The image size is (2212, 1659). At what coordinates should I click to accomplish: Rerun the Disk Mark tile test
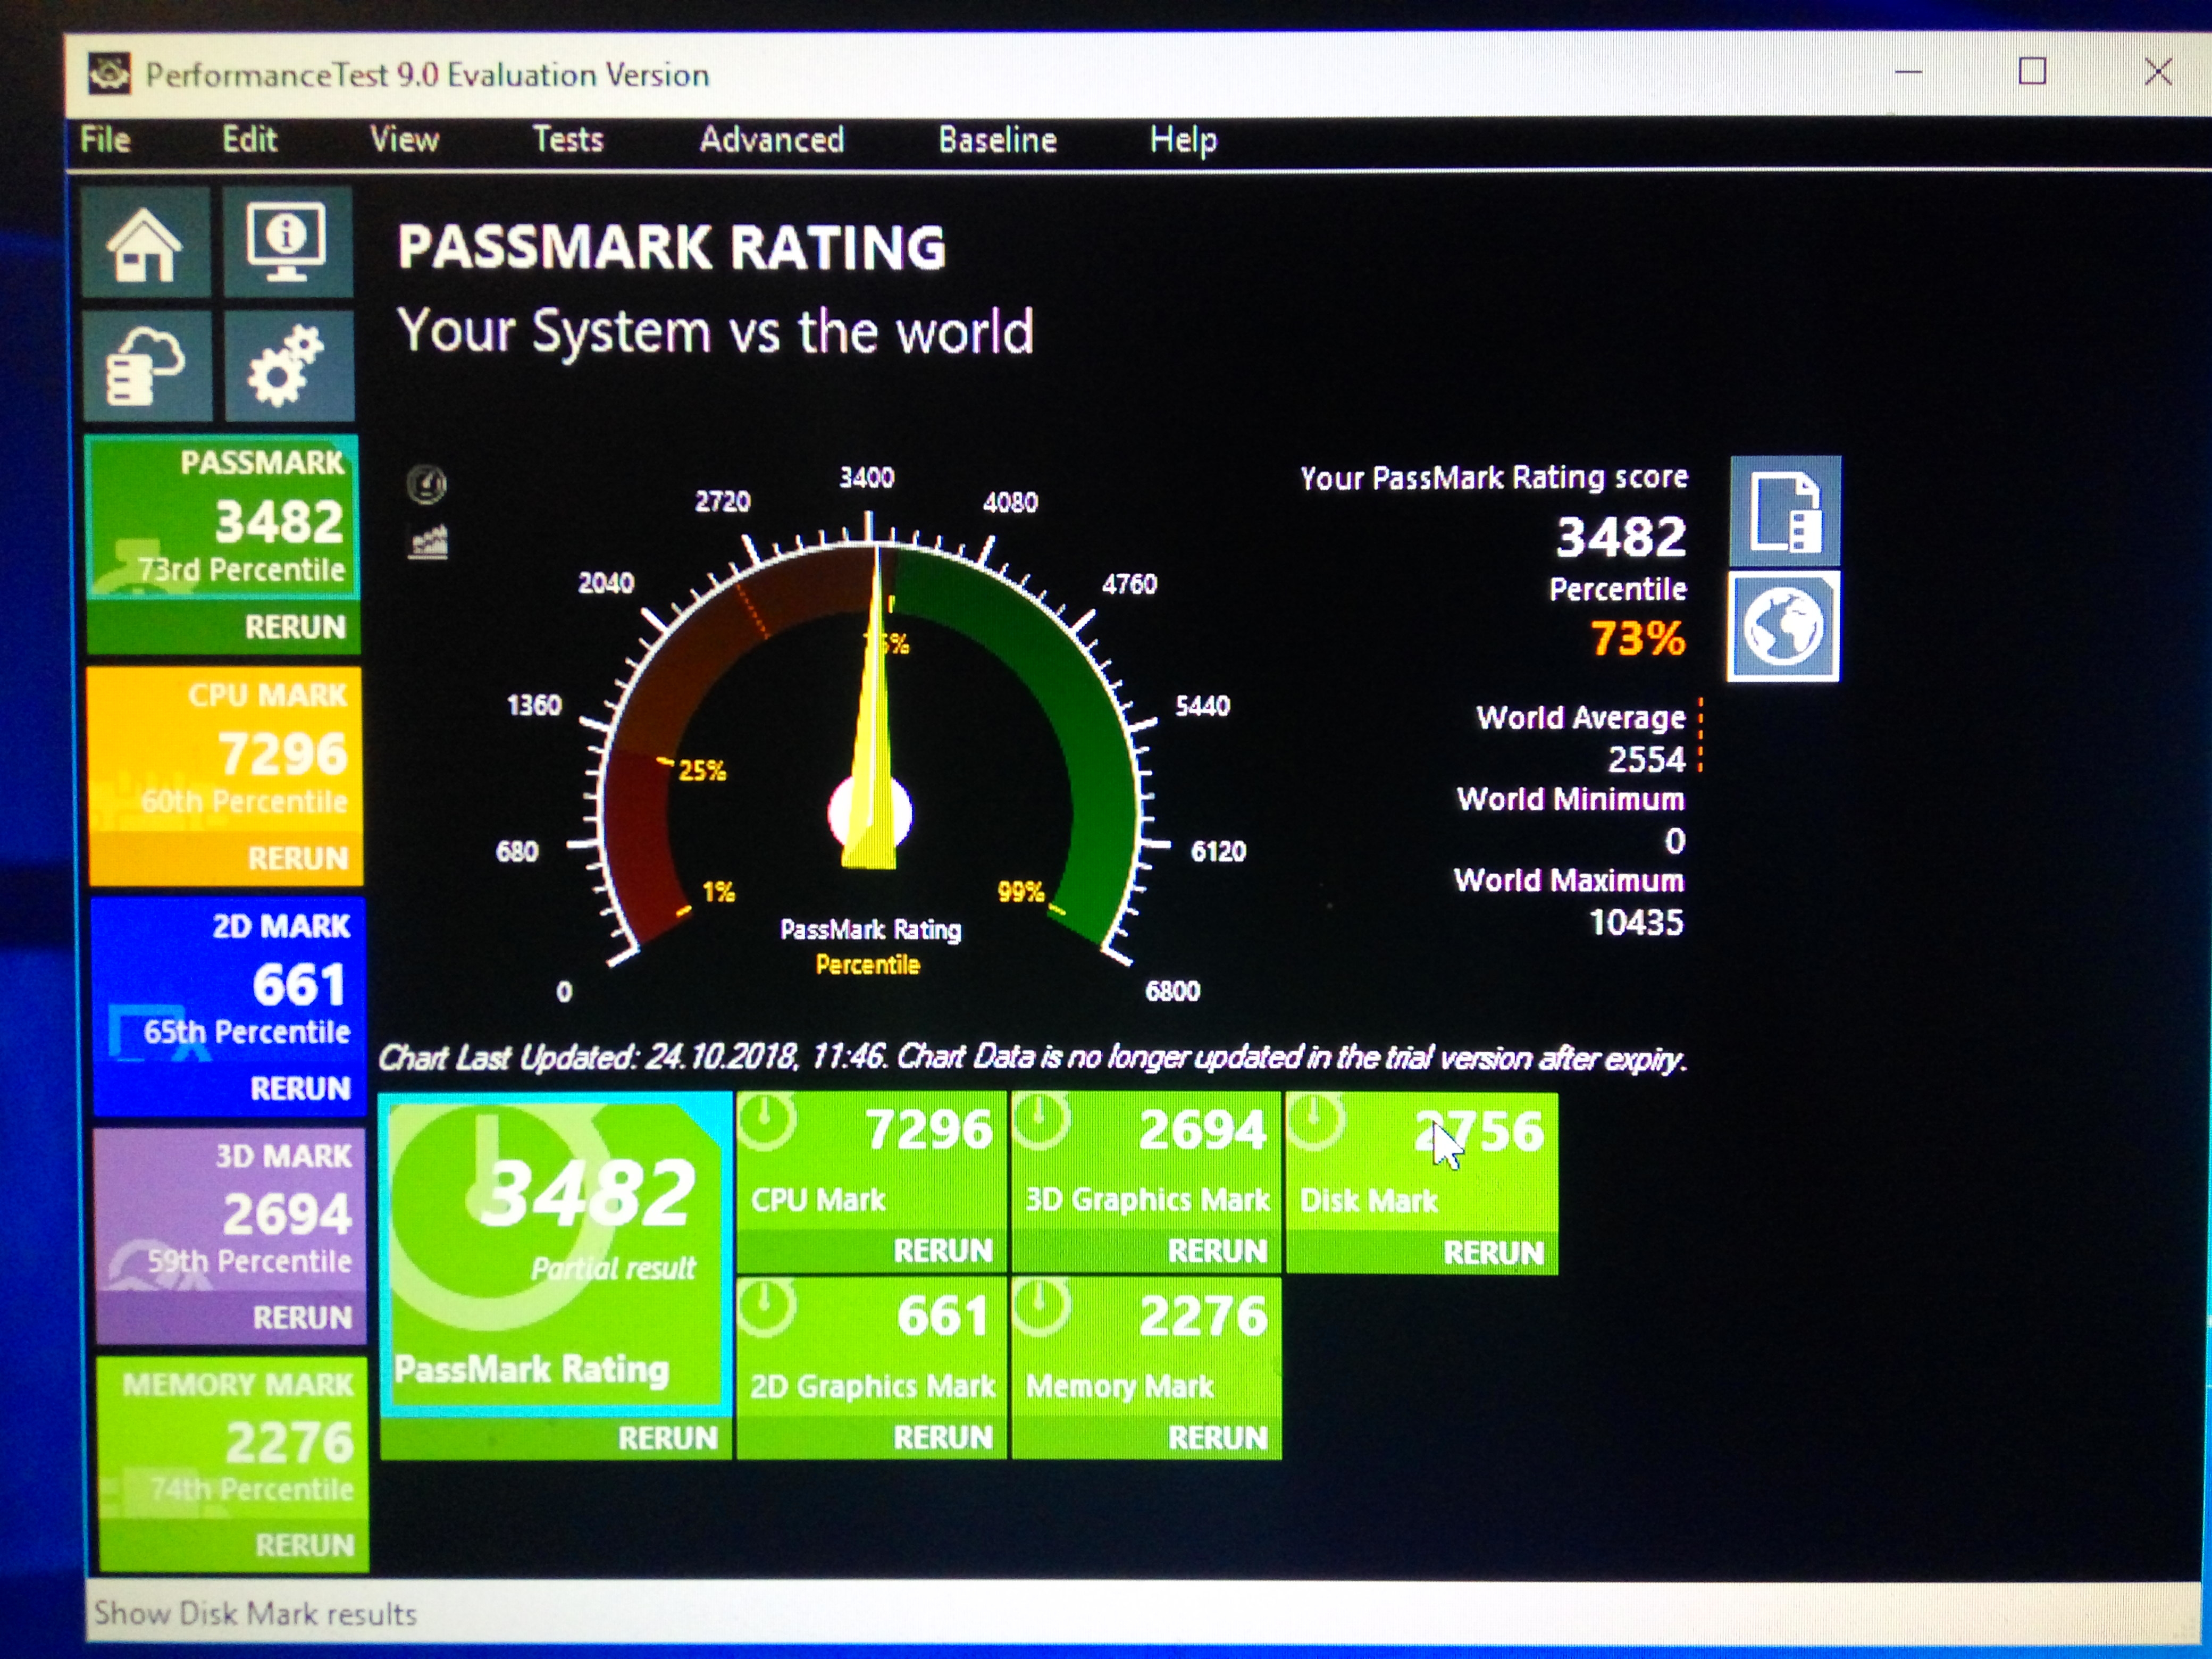pos(1492,1252)
